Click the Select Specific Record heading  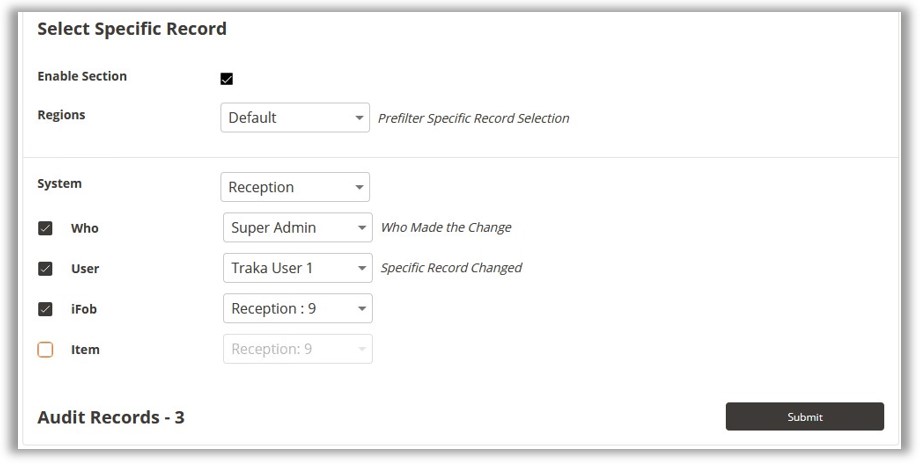coord(132,29)
